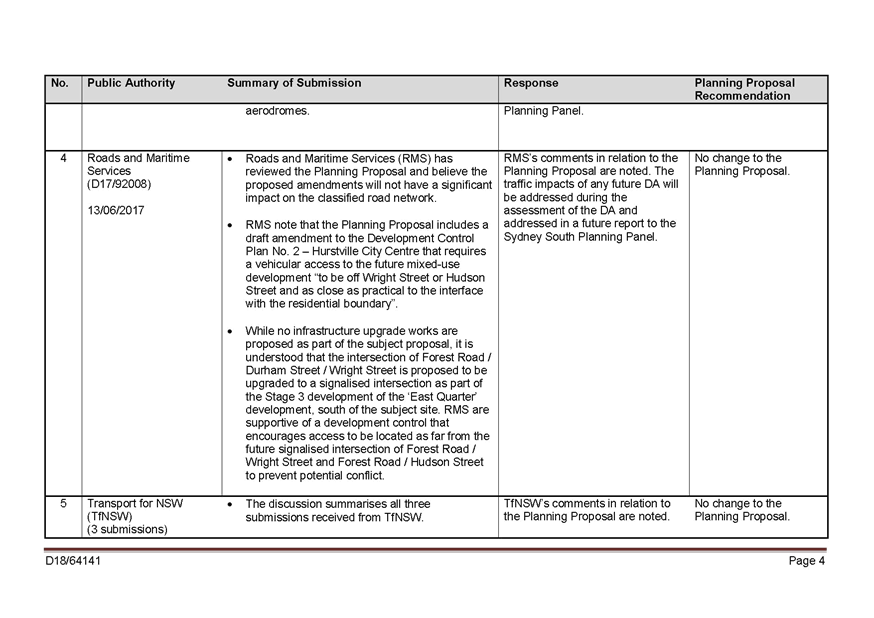The height and width of the screenshot is (618, 874).
Task: Click the response text starting "TfNSW's comments"
Action: pyautogui.click(x=587, y=510)
